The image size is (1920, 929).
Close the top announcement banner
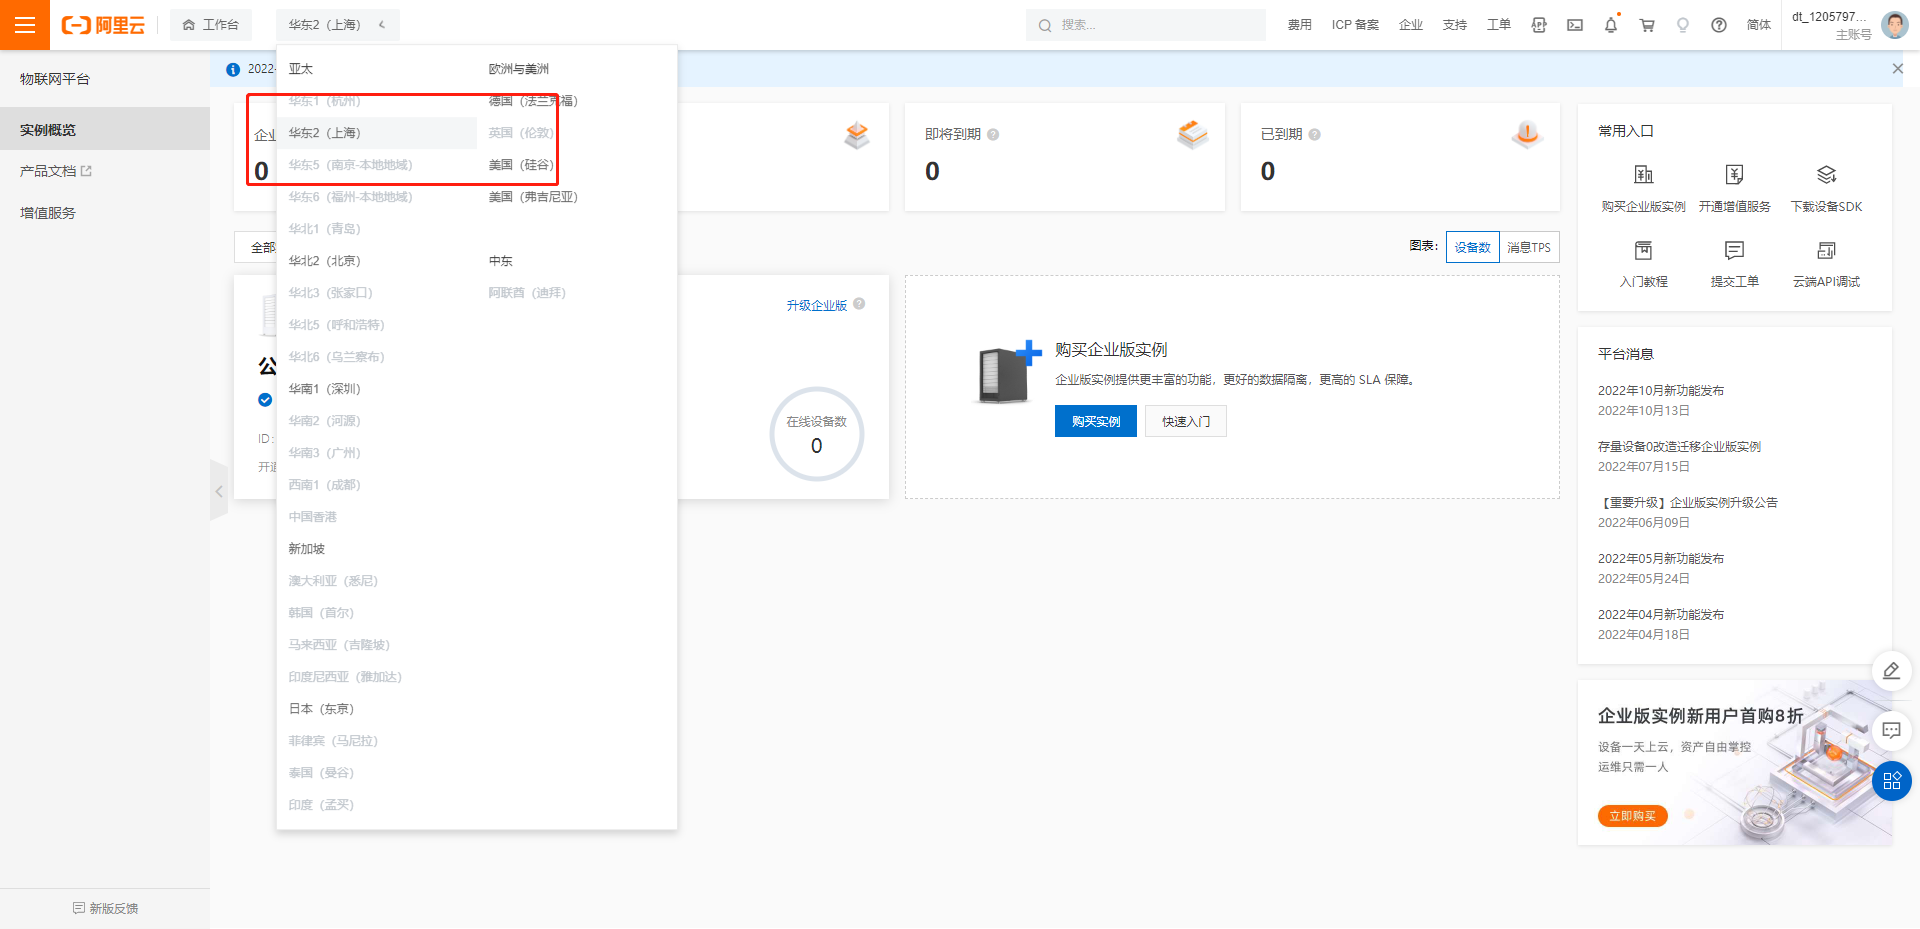pyautogui.click(x=1897, y=69)
